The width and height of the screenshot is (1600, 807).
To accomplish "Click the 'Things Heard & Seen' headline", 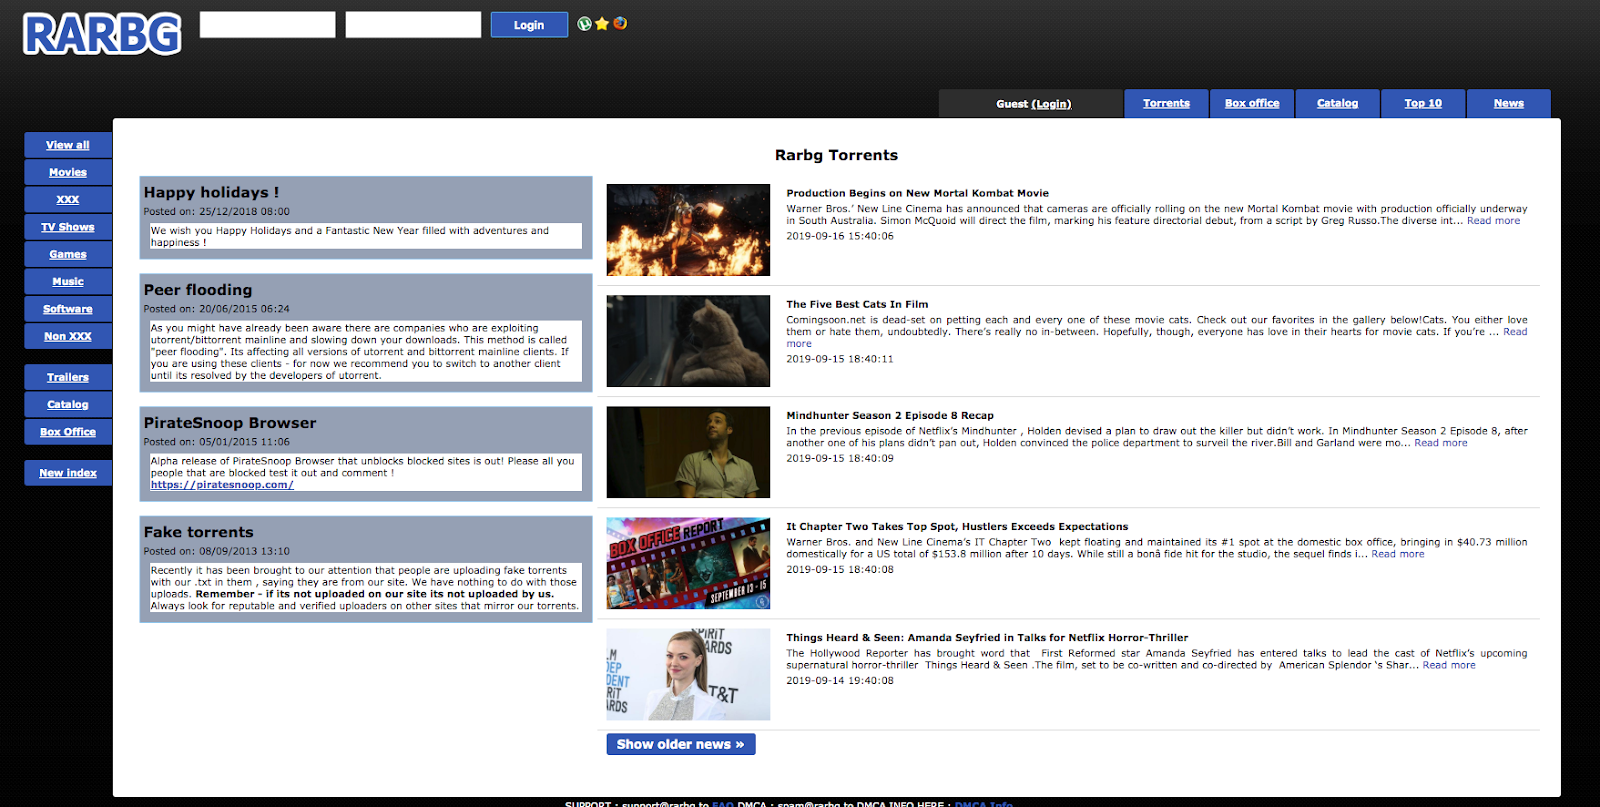I will (x=987, y=637).
